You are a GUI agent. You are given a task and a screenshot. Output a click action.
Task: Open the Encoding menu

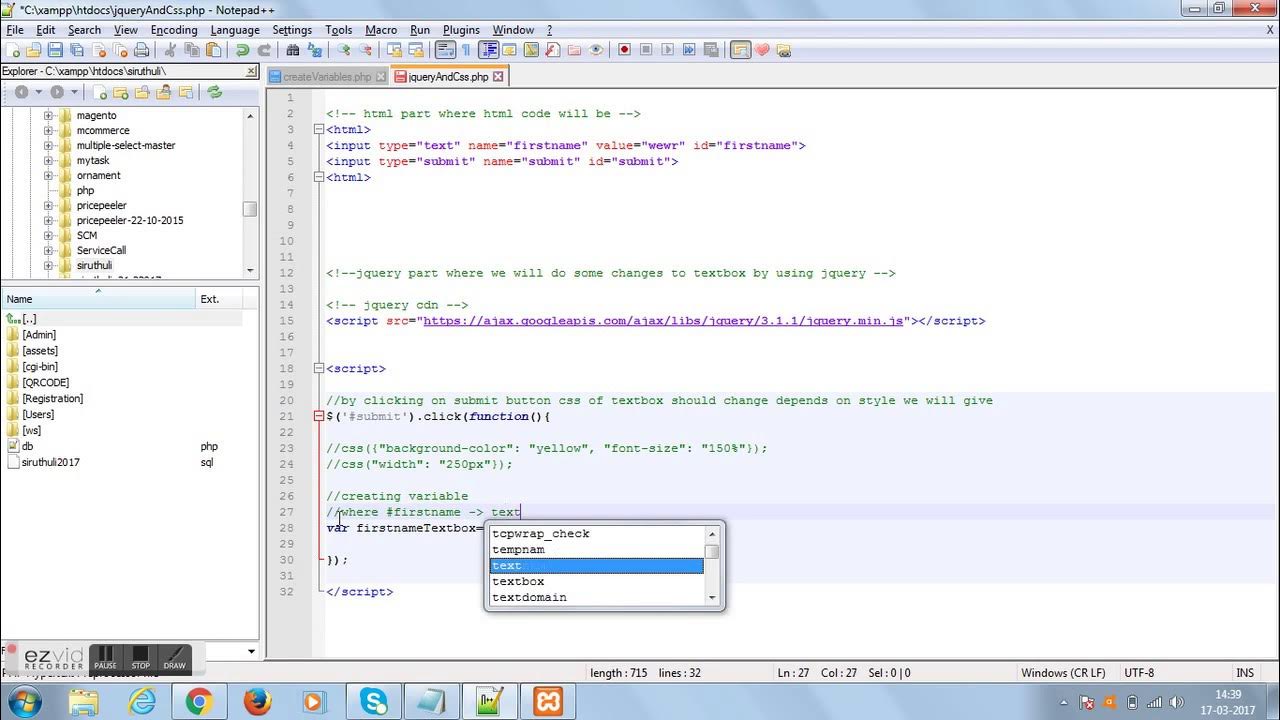(174, 30)
